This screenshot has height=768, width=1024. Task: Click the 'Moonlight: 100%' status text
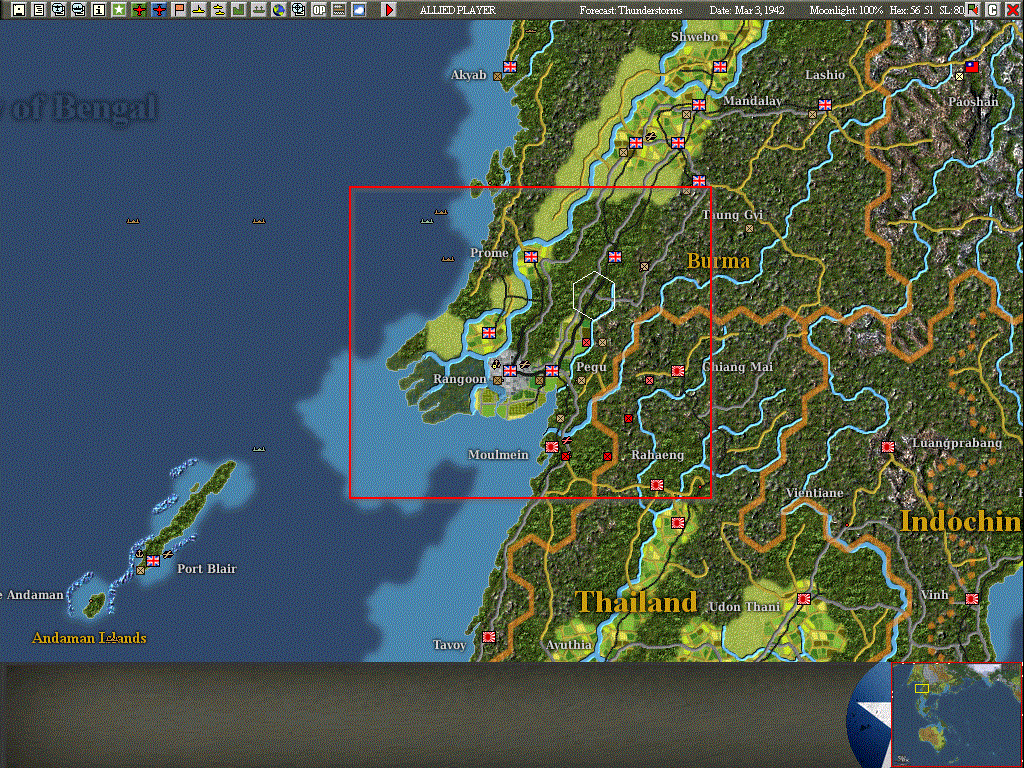tap(846, 10)
